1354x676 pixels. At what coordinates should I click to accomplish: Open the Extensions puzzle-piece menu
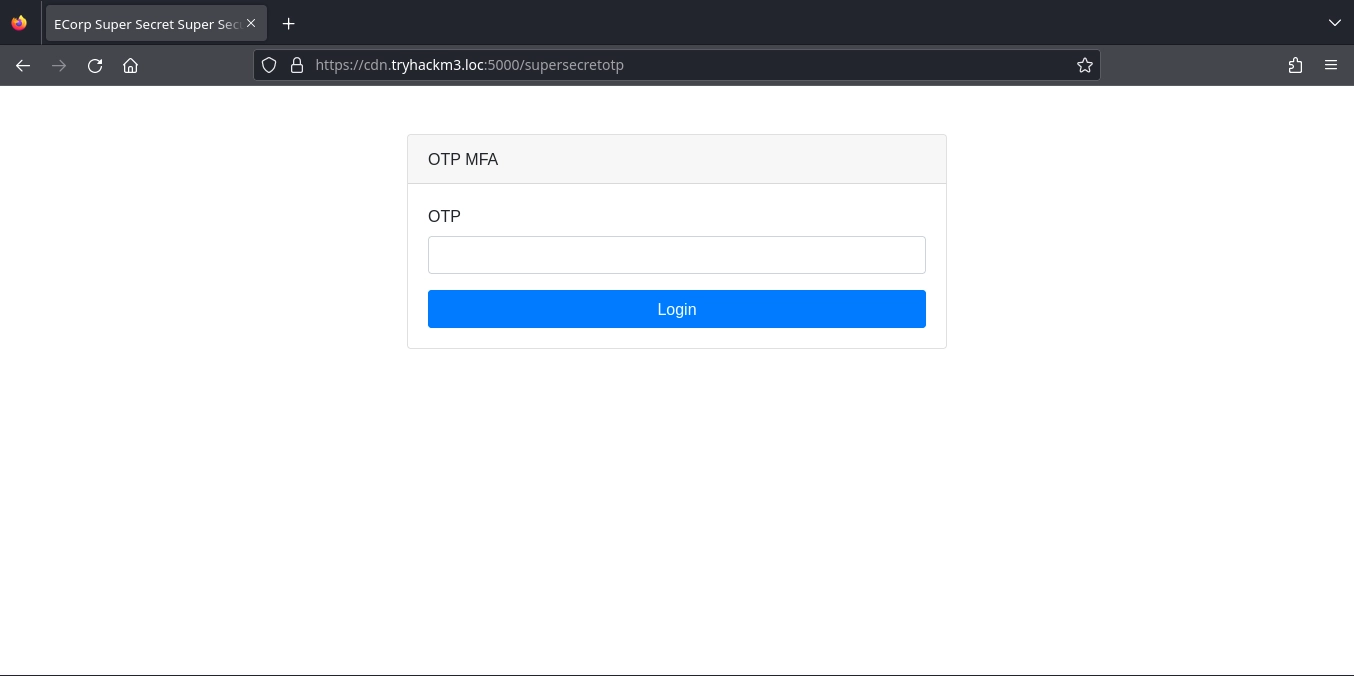(x=1295, y=65)
